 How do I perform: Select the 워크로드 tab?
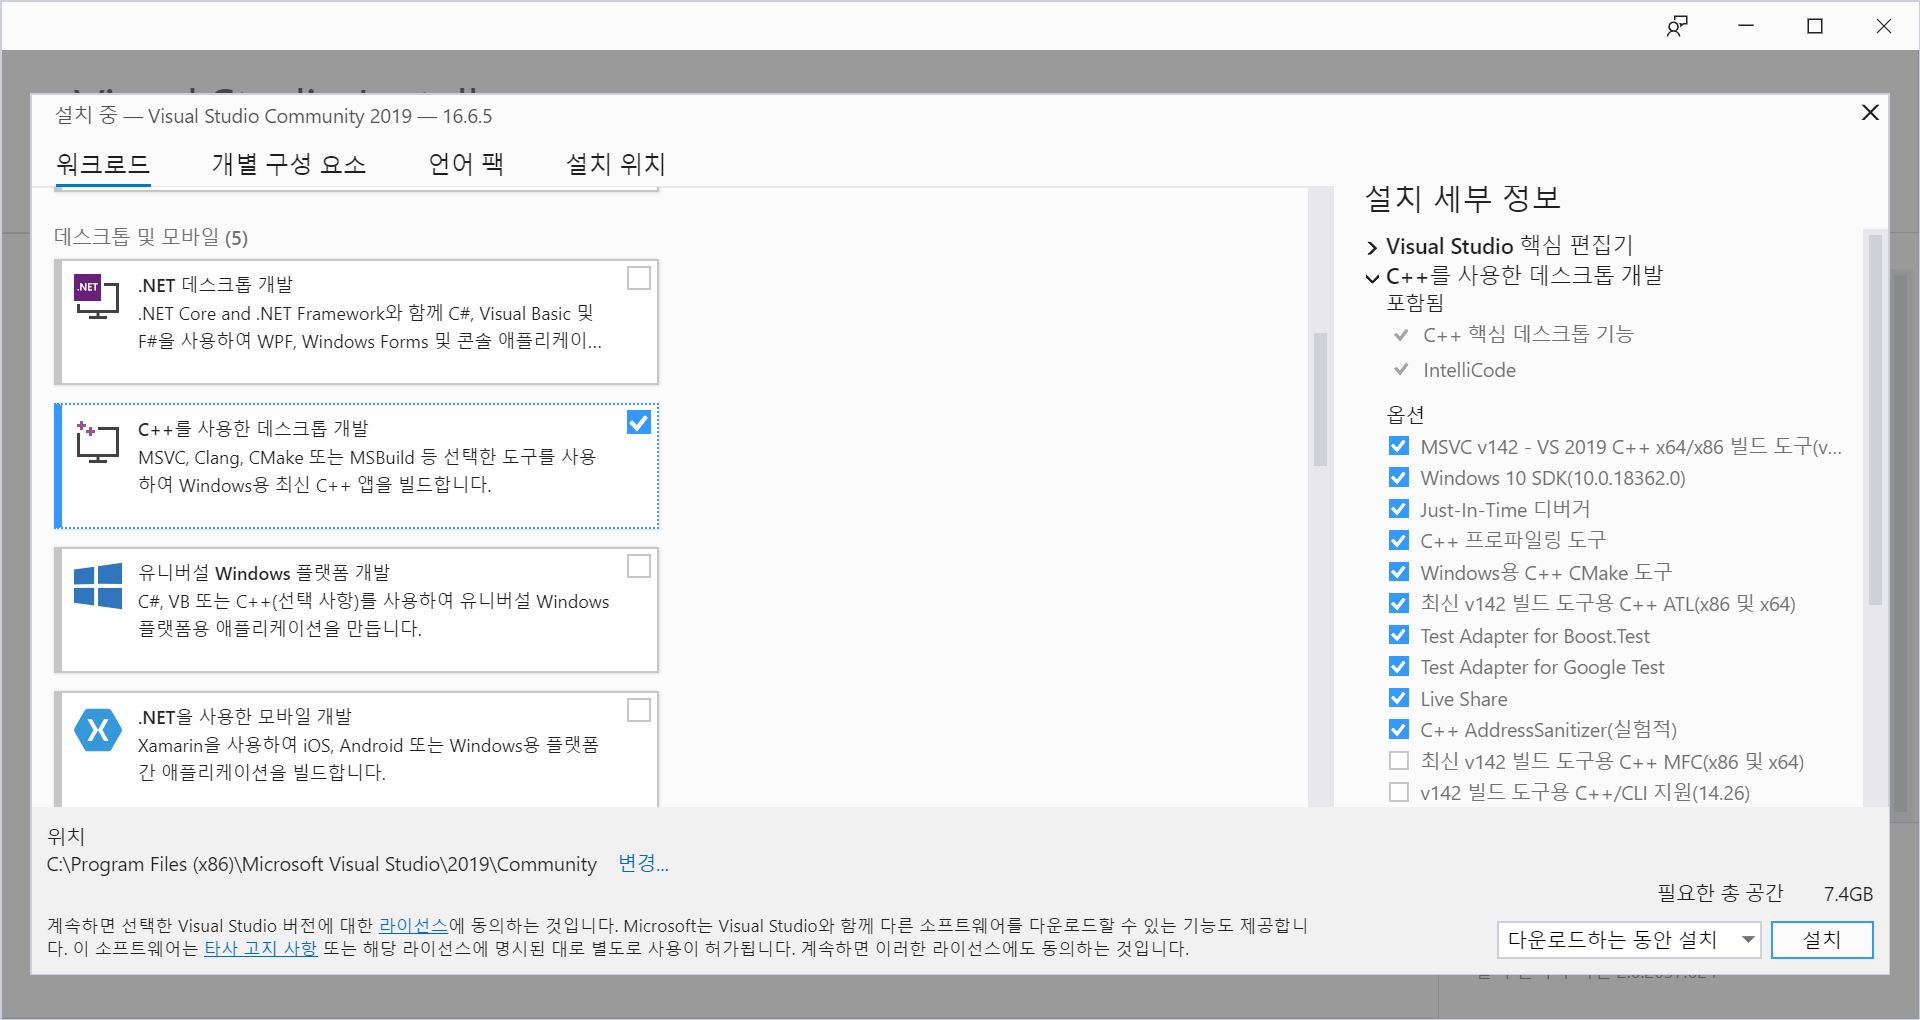pos(103,164)
